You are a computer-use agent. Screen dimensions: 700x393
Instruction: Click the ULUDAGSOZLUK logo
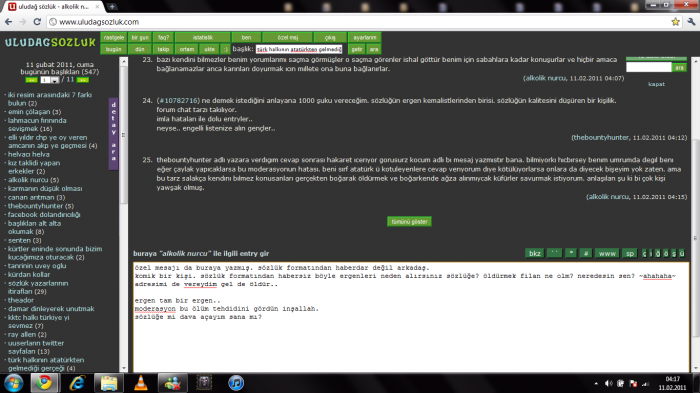pyautogui.click(x=50, y=42)
